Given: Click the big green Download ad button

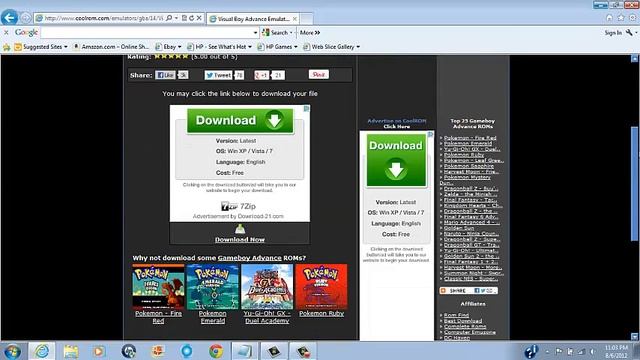Looking at the screenshot, I should (240, 120).
